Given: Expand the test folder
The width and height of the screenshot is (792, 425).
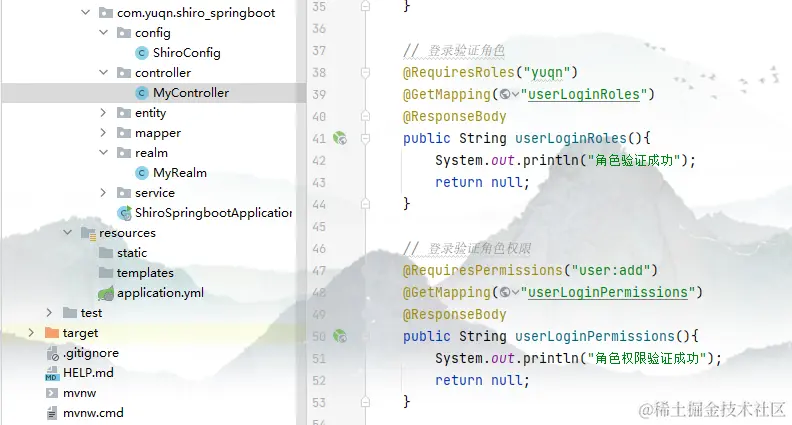Looking at the screenshot, I should [x=49, y=313].
